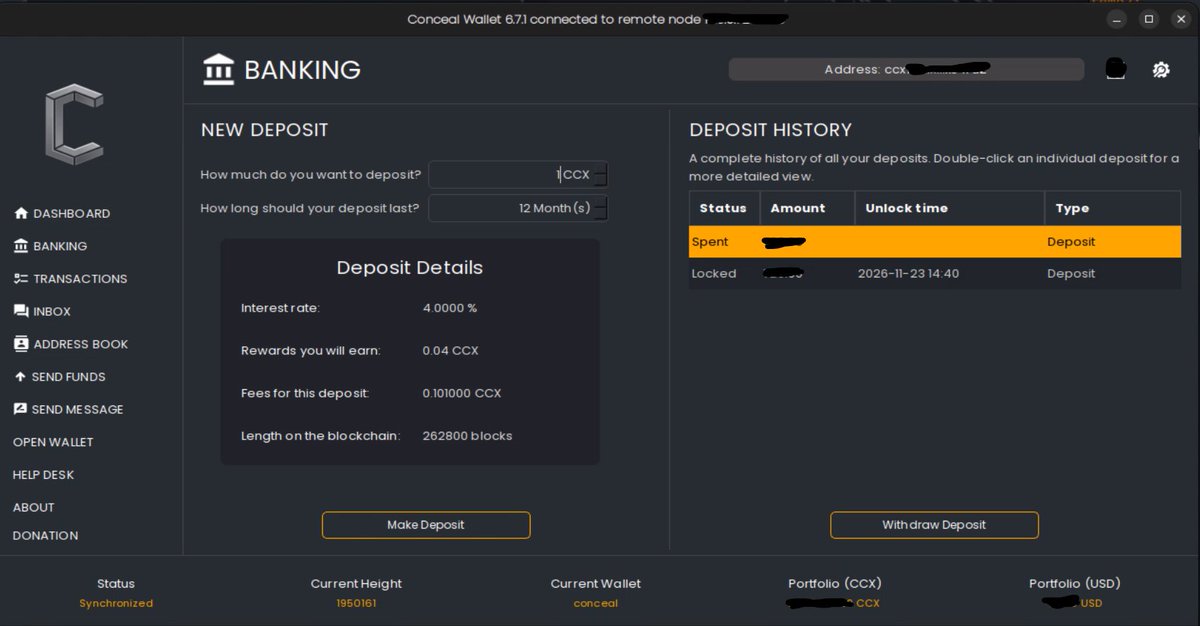Screen dimensions: 1200x626
Task: Select Banking in the left sidebar
Action: pyautogui.click(x=50, y=246)
